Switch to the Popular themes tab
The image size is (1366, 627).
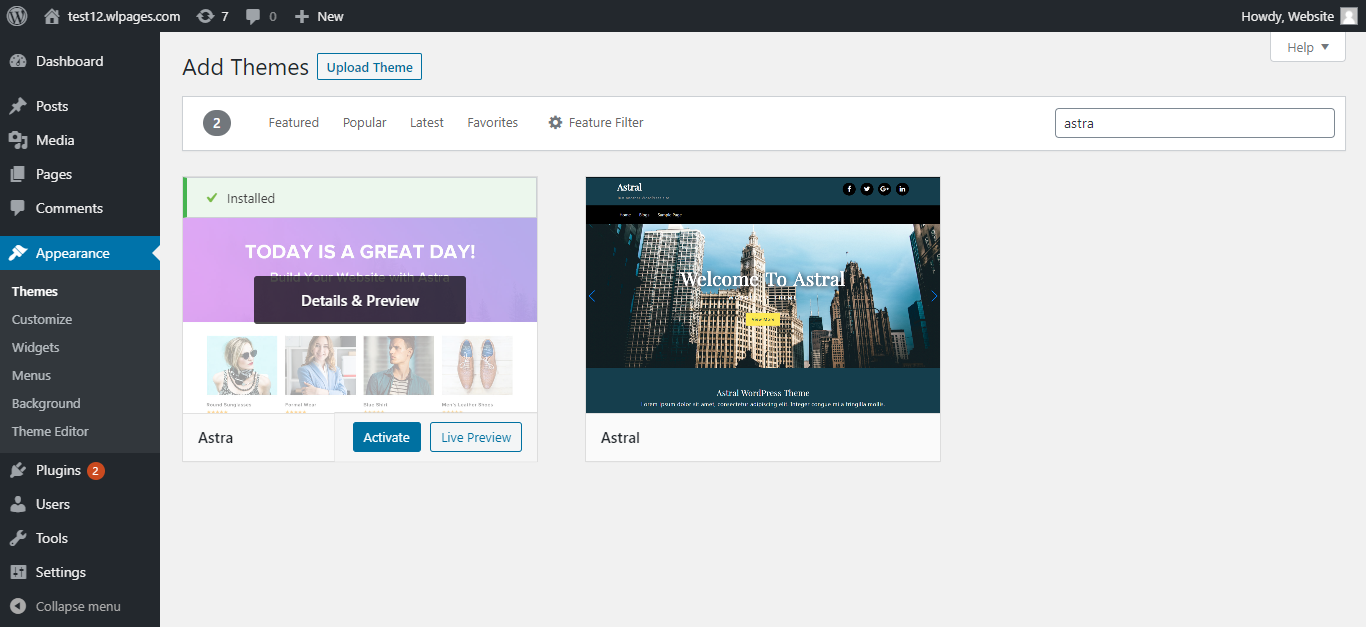point(365,123)
